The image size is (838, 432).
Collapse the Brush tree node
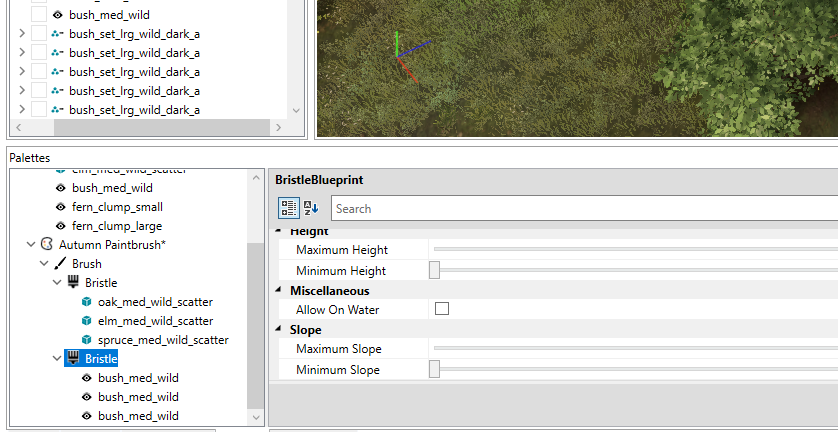44,264
